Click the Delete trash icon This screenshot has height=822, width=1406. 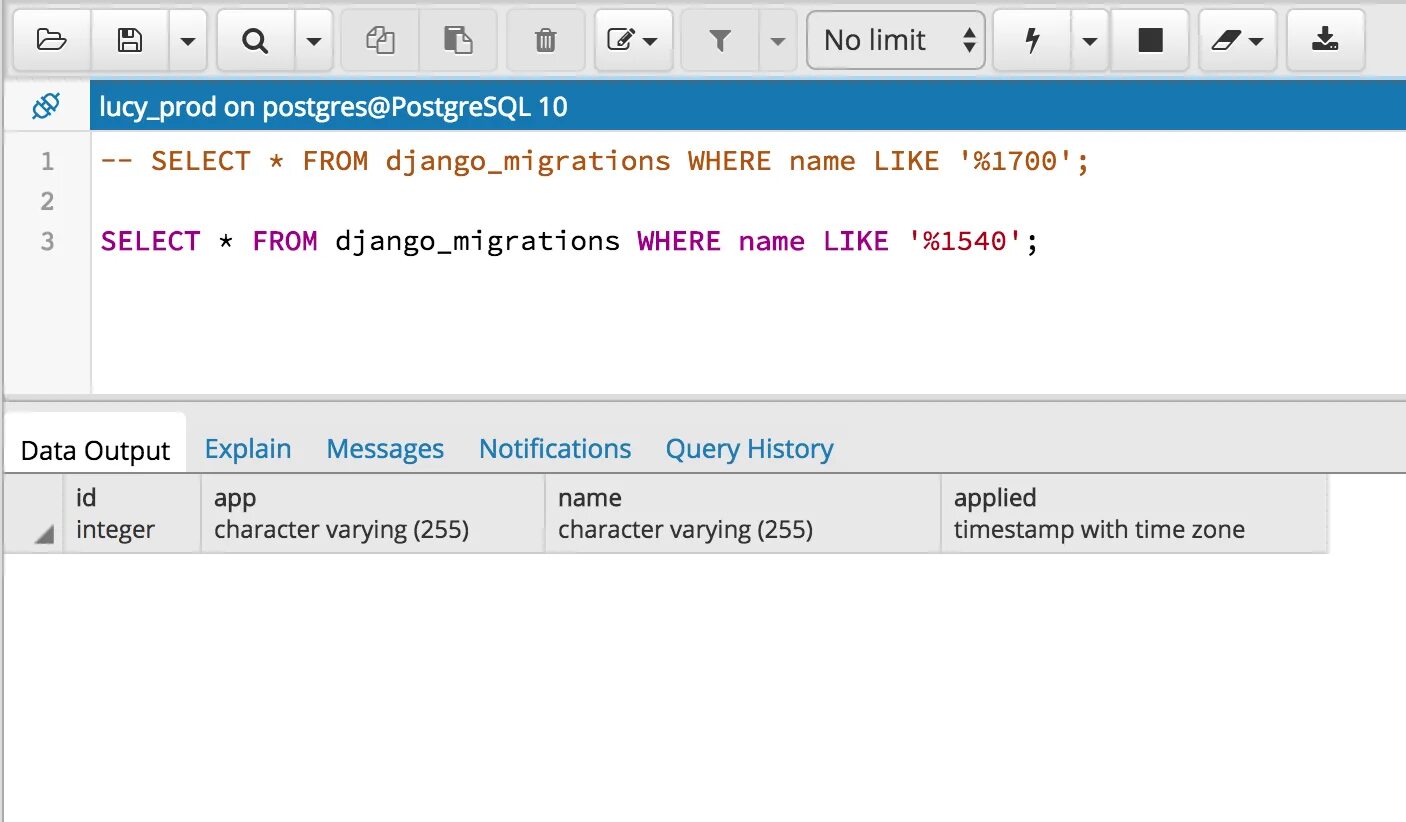(x=545, y=40)
